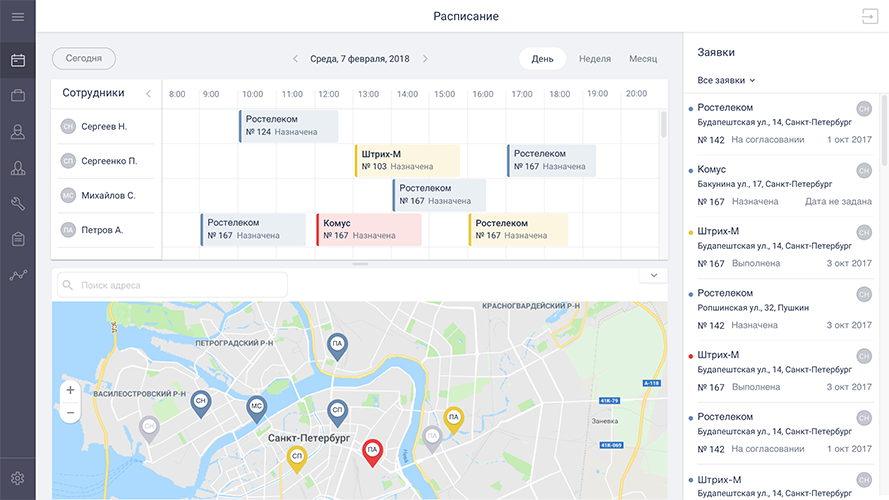889x500 pixels.
Task: Open the clipboard icon in the sidebar
Action: tap(18, 239)
